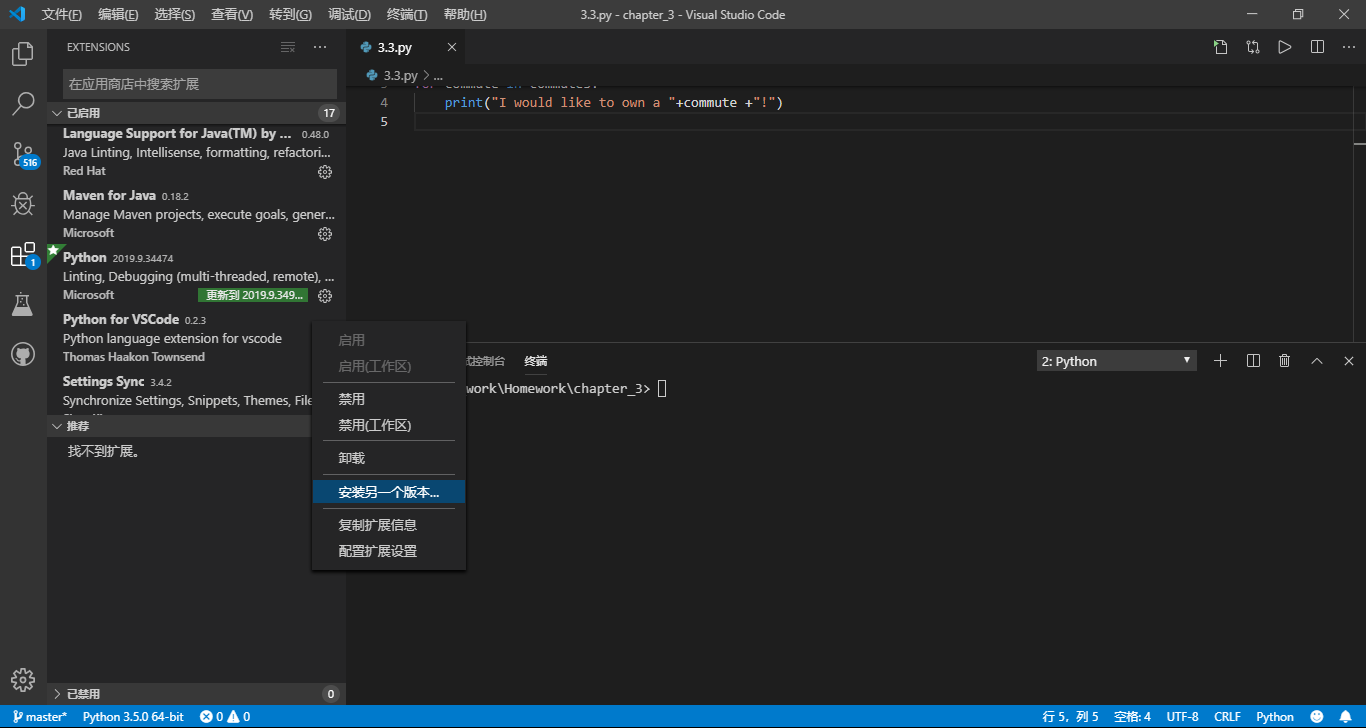This screenshot has height=728, width=1366.
Task: Expand the 已禁用 extensions section
Action: (90, 693)
